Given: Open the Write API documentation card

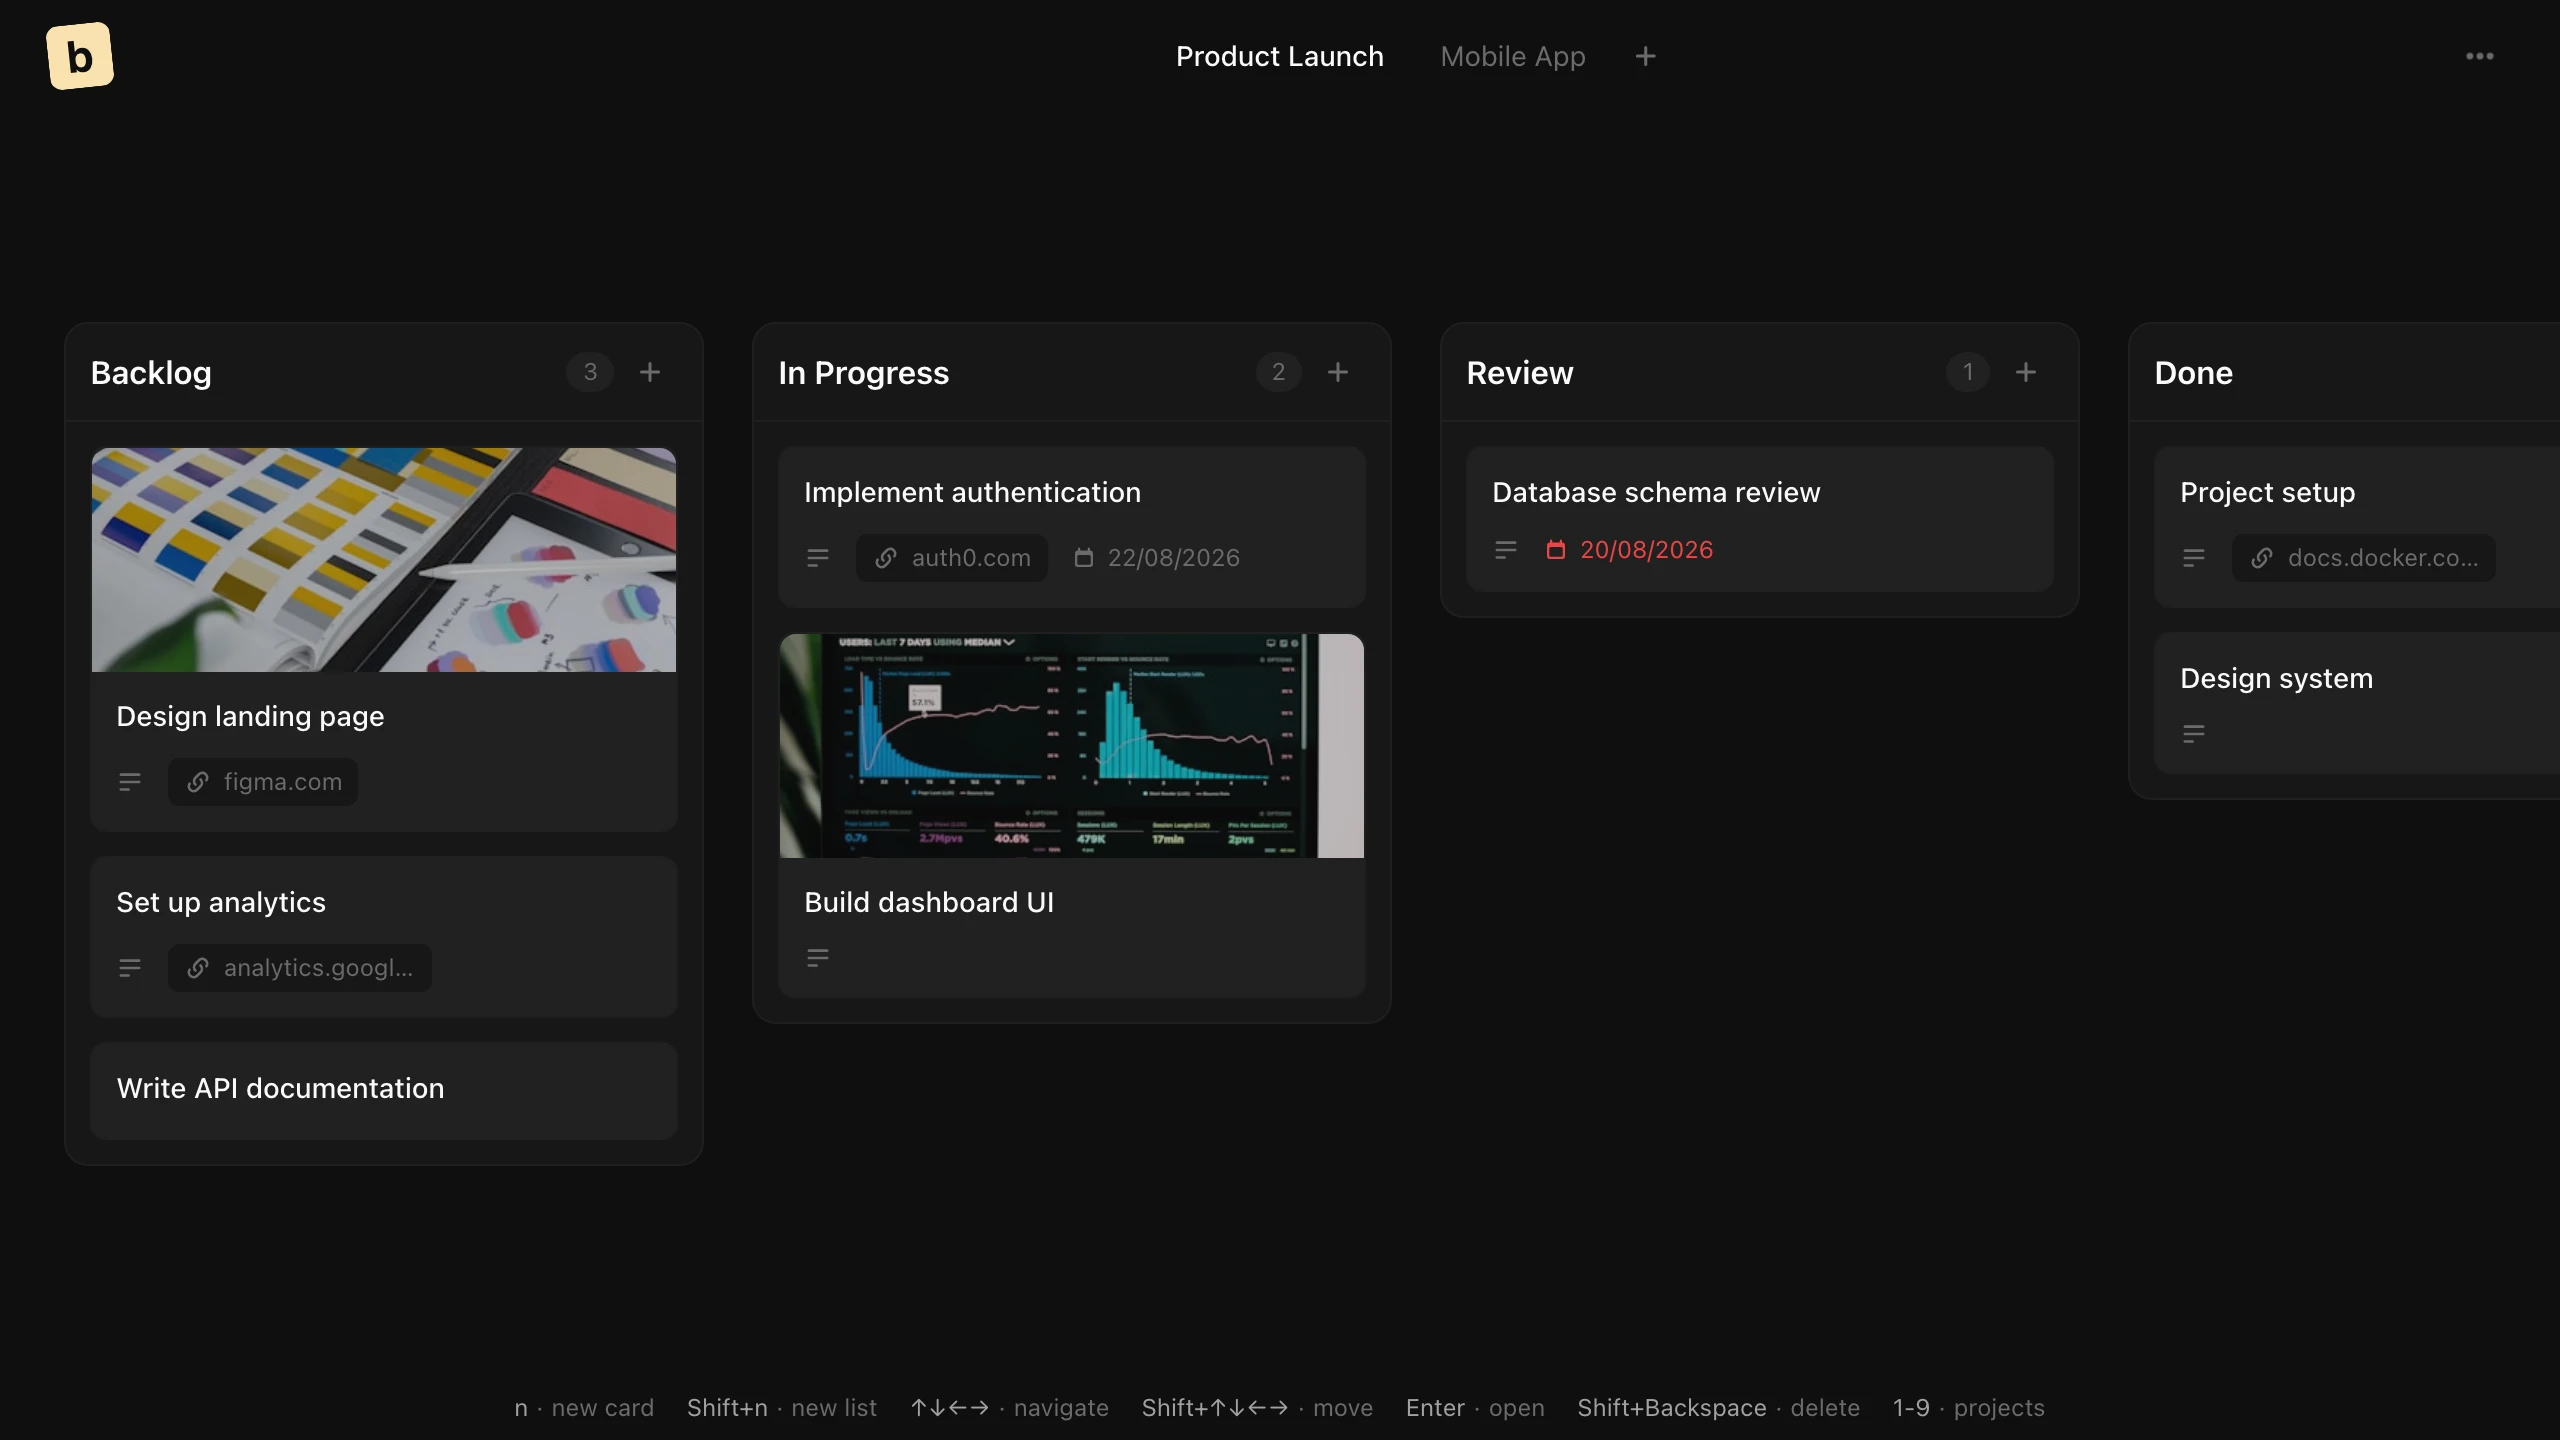Looking at the screenshot, I should pyautogui.click(x=384, y=1090).
